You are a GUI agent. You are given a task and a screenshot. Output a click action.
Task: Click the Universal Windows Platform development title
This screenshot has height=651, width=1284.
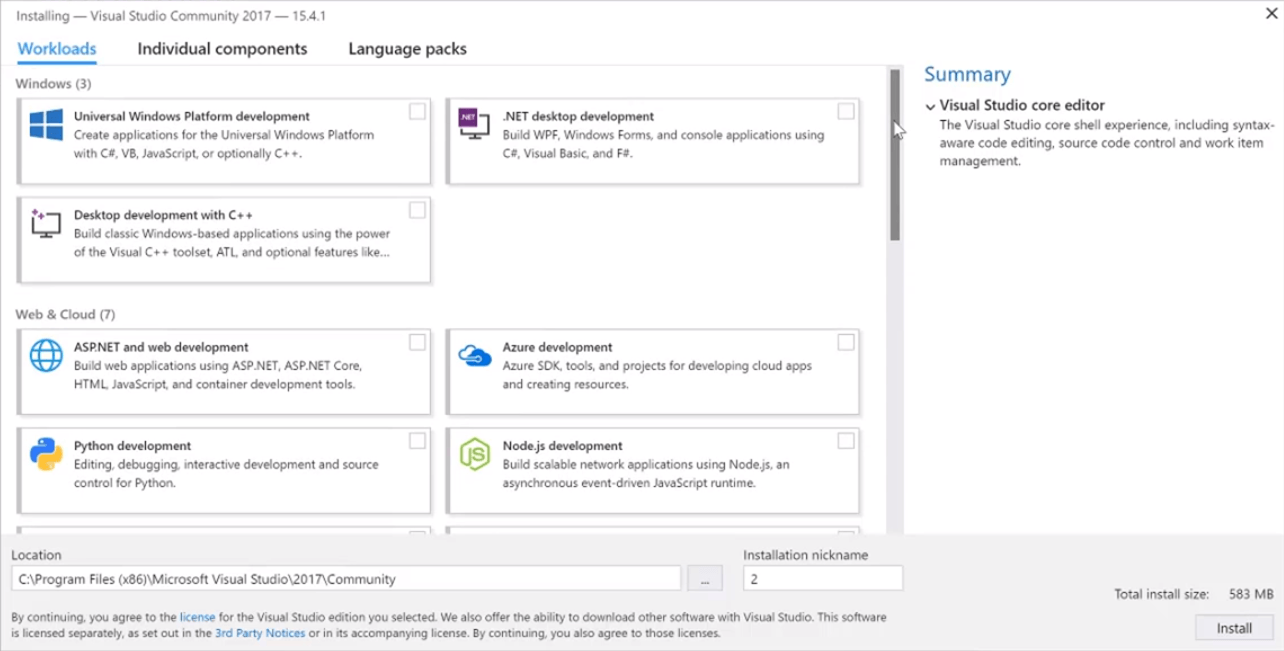click(192, 116)
